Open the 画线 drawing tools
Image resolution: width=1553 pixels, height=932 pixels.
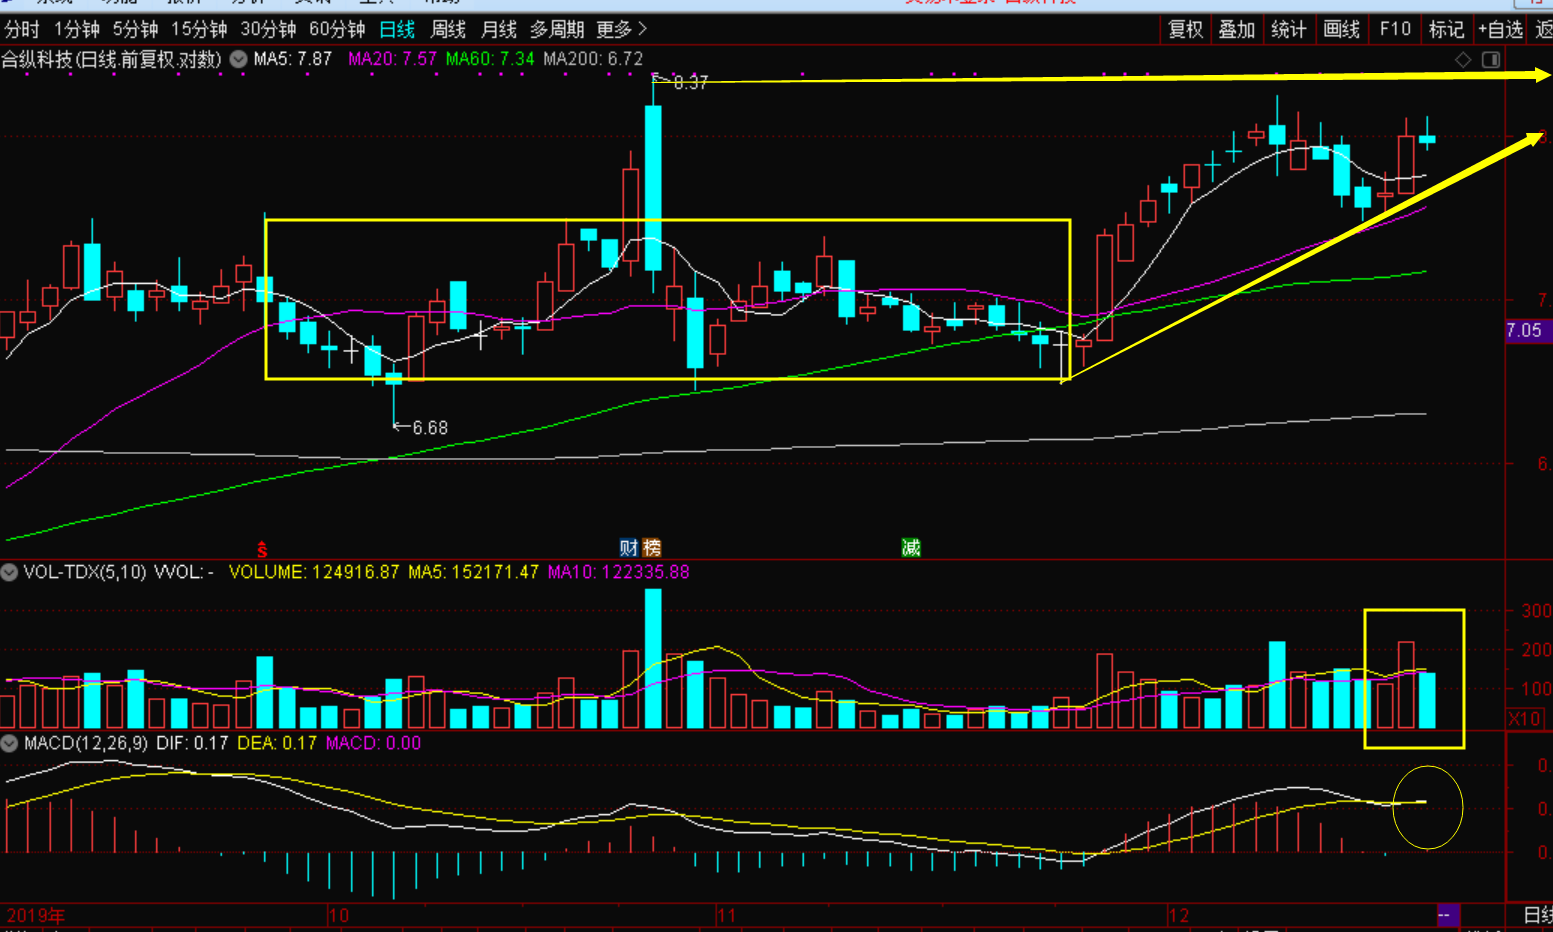1342,30
